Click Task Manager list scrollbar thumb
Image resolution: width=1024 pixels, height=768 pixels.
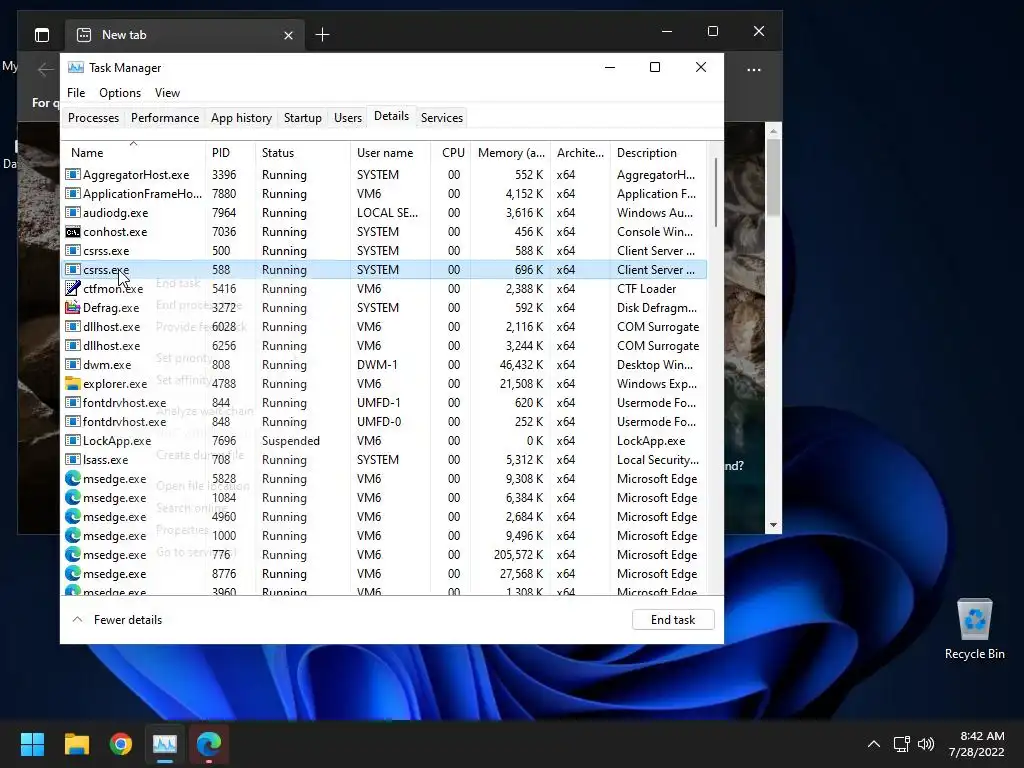coord(716,193)
